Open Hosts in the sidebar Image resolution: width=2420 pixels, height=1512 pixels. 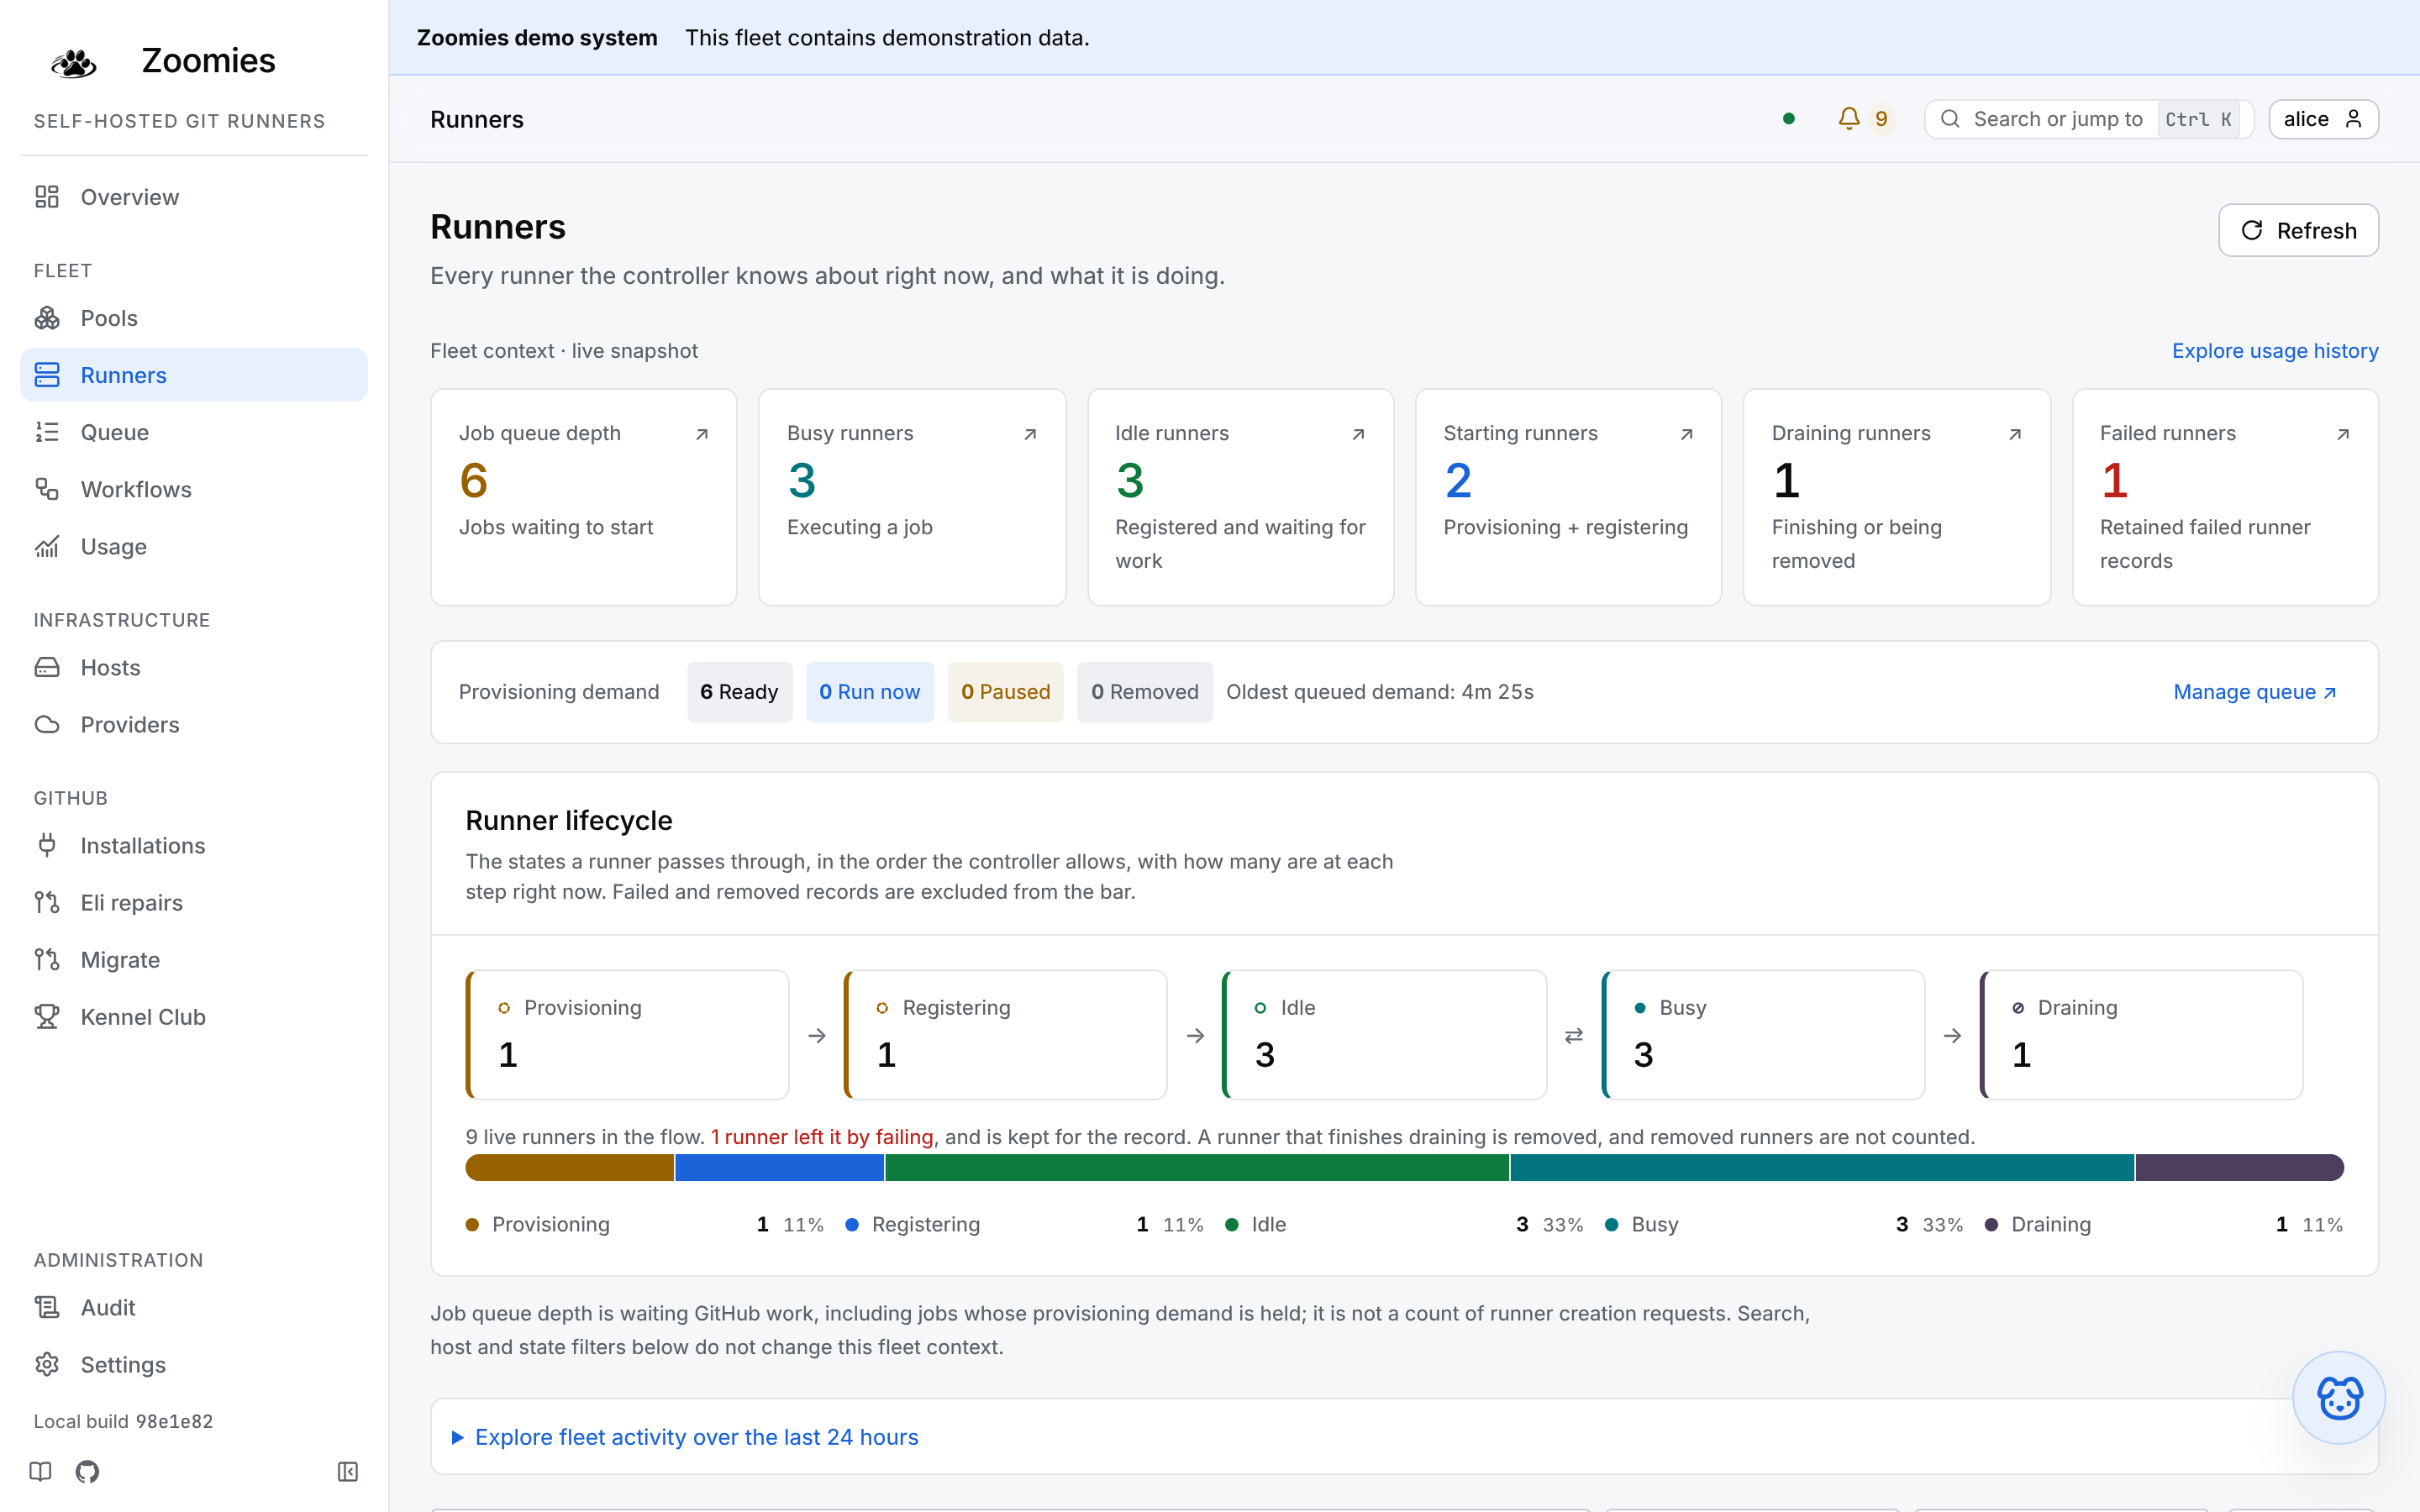(x=194, y=667)
